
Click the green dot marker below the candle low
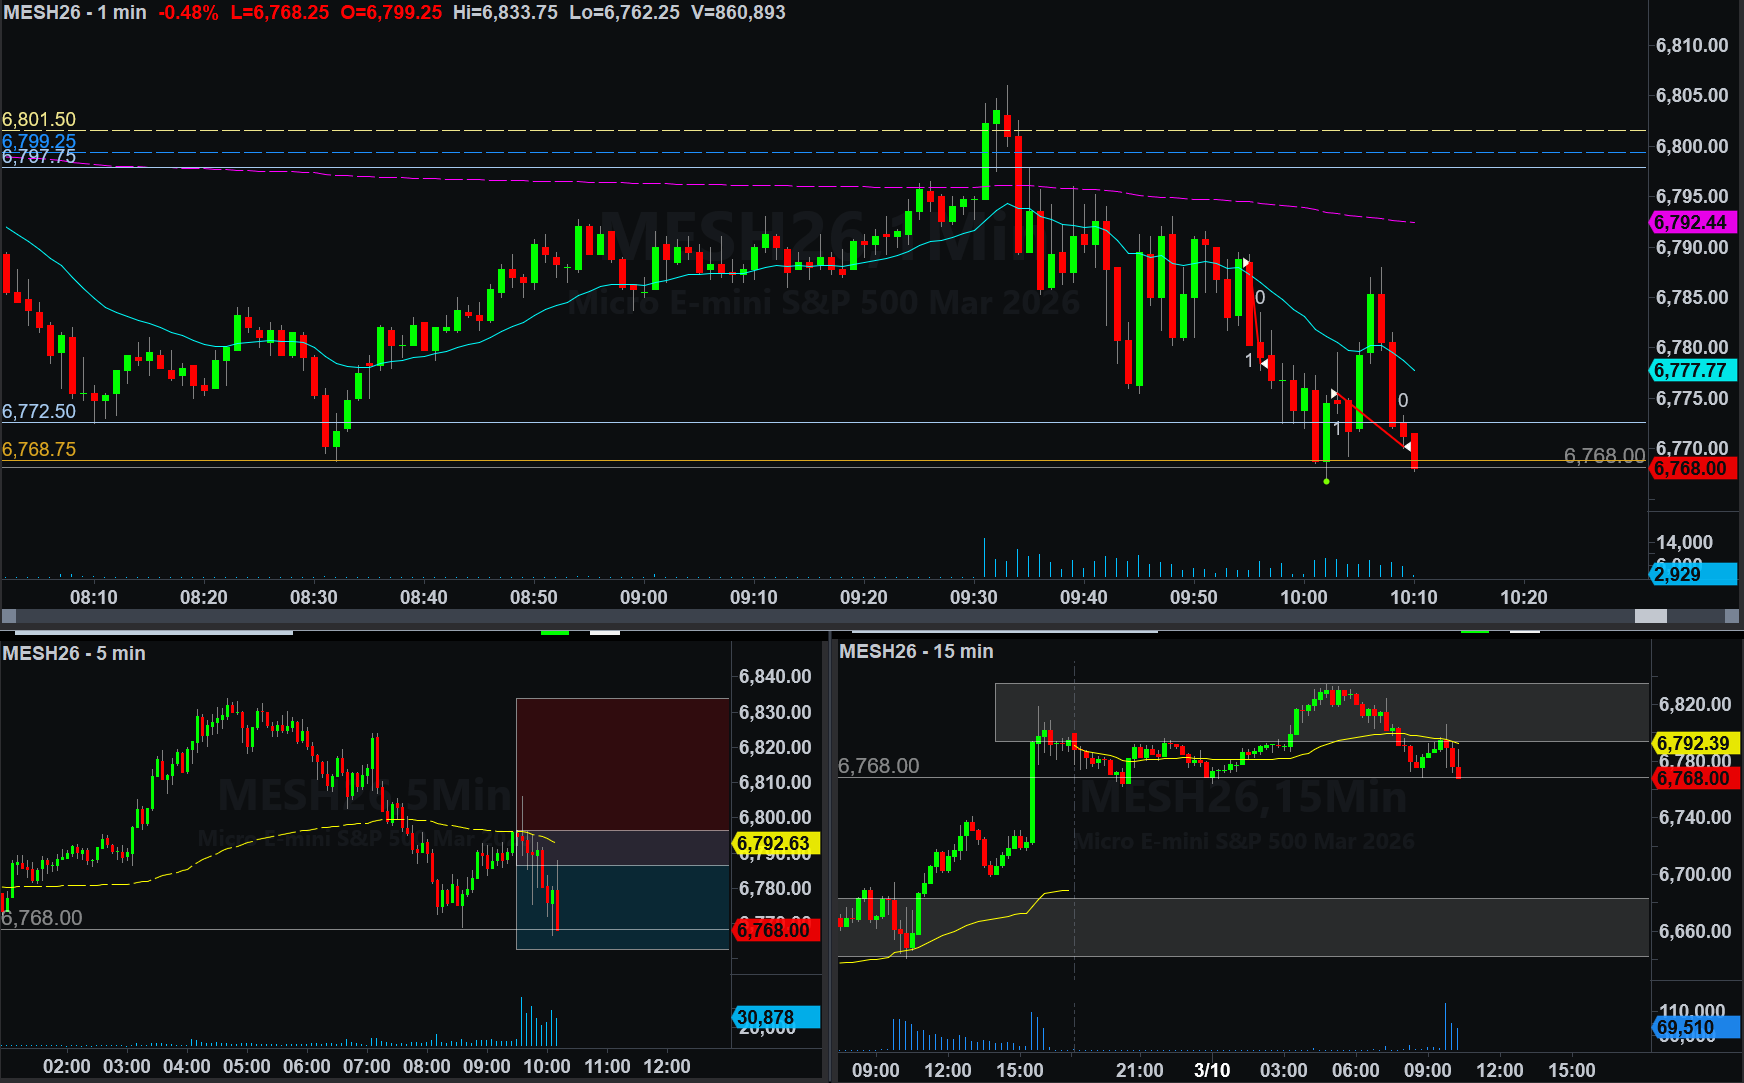pyautogui.click(x=1326, y=482)
